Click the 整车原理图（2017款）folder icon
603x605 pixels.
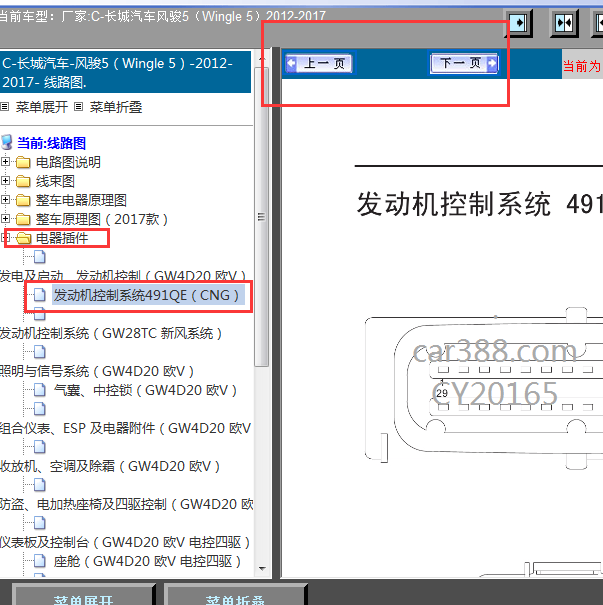click(x=23, y=220)
